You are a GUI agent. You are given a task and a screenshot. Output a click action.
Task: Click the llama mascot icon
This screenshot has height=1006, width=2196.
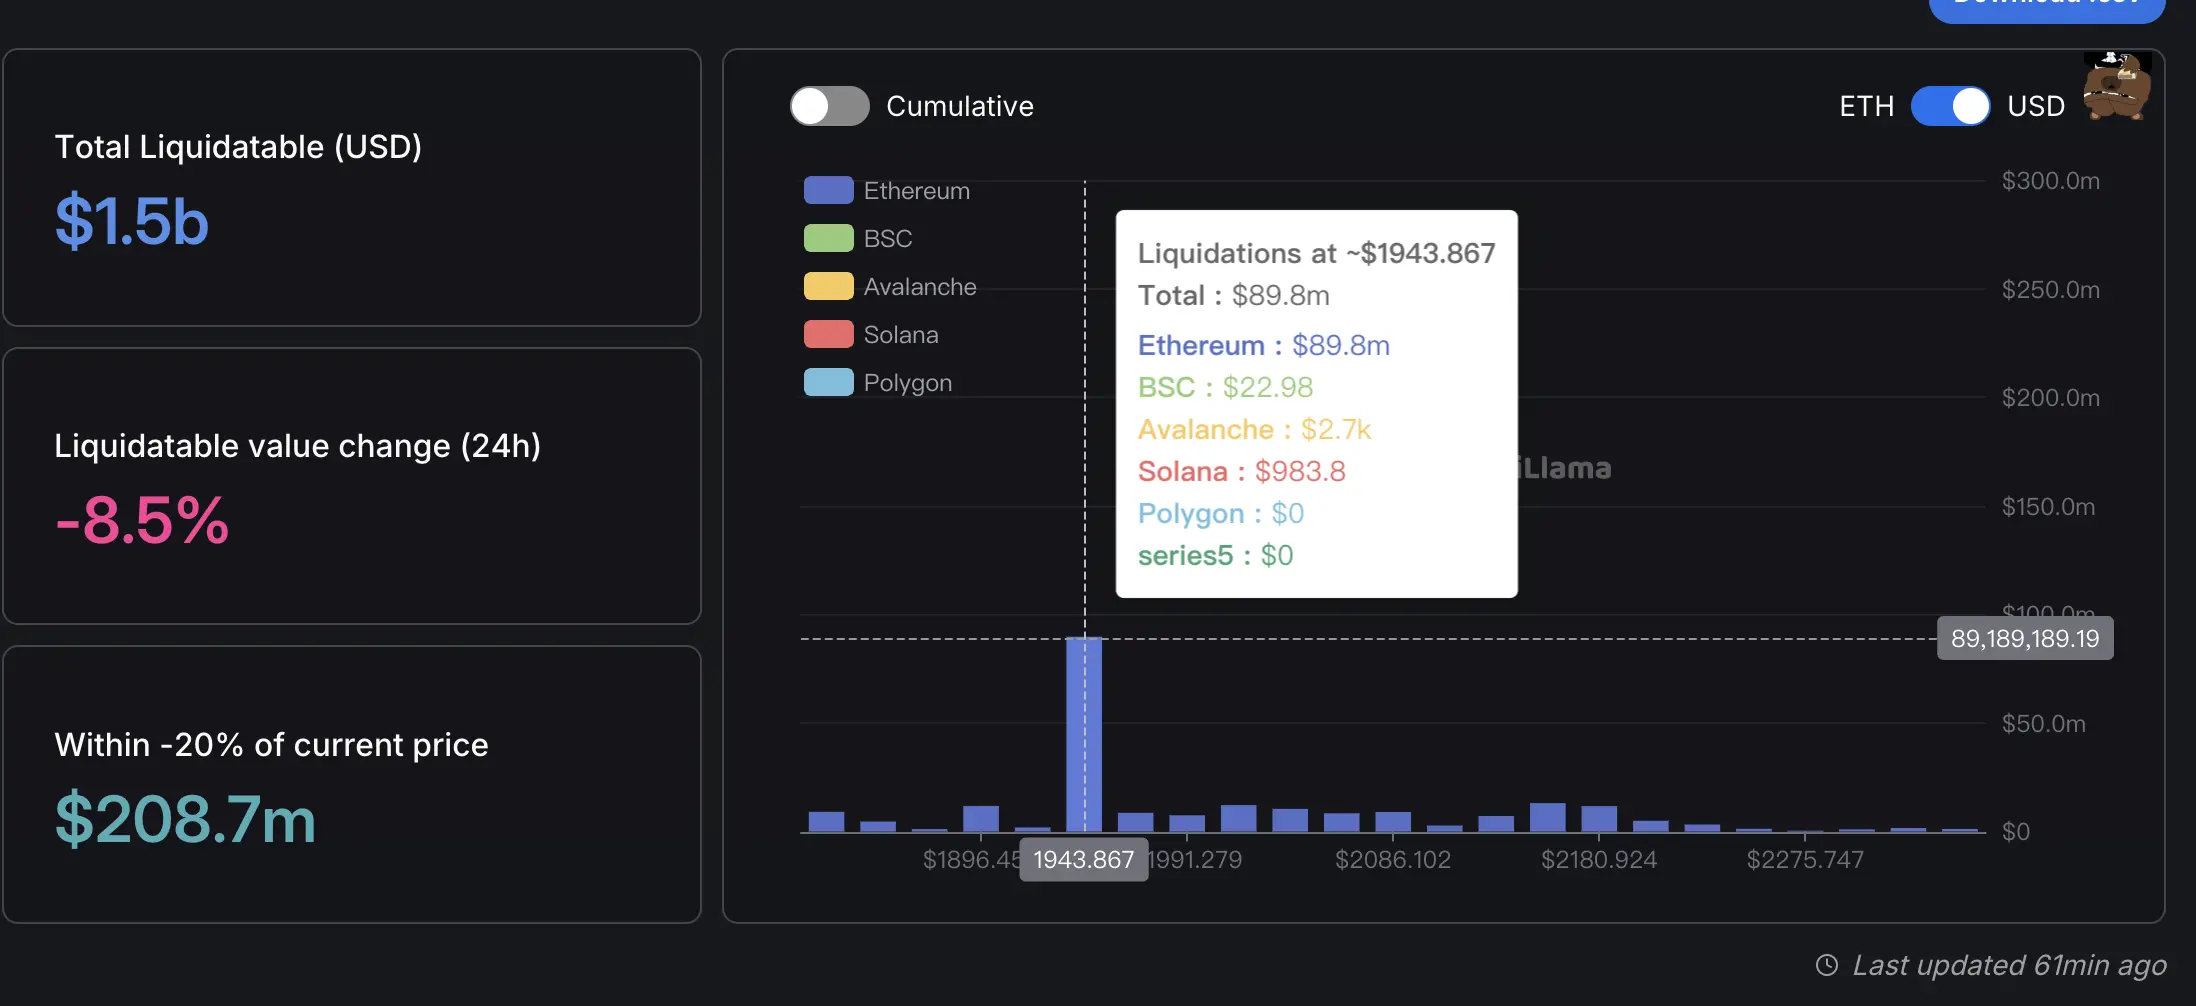[2116, 87]
